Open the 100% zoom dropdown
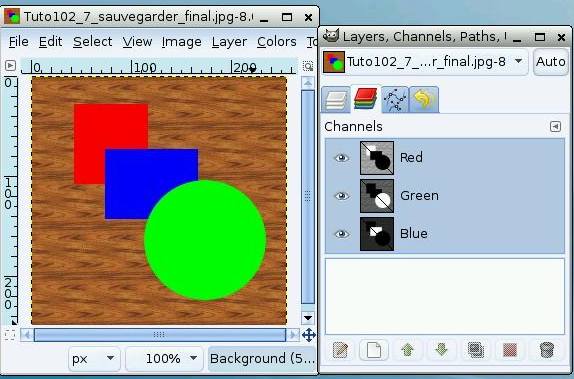This screenshot has width=574, height=379. (164, 358)
